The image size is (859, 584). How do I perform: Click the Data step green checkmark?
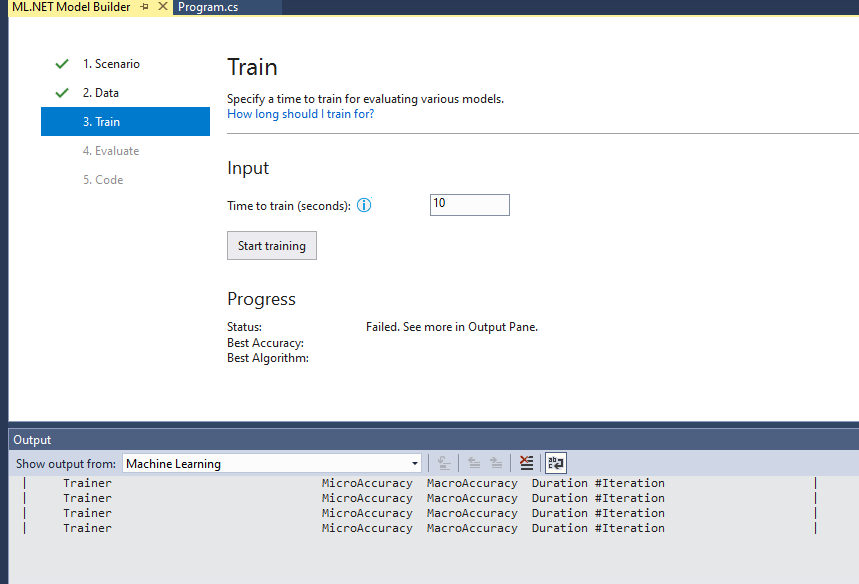62,93
